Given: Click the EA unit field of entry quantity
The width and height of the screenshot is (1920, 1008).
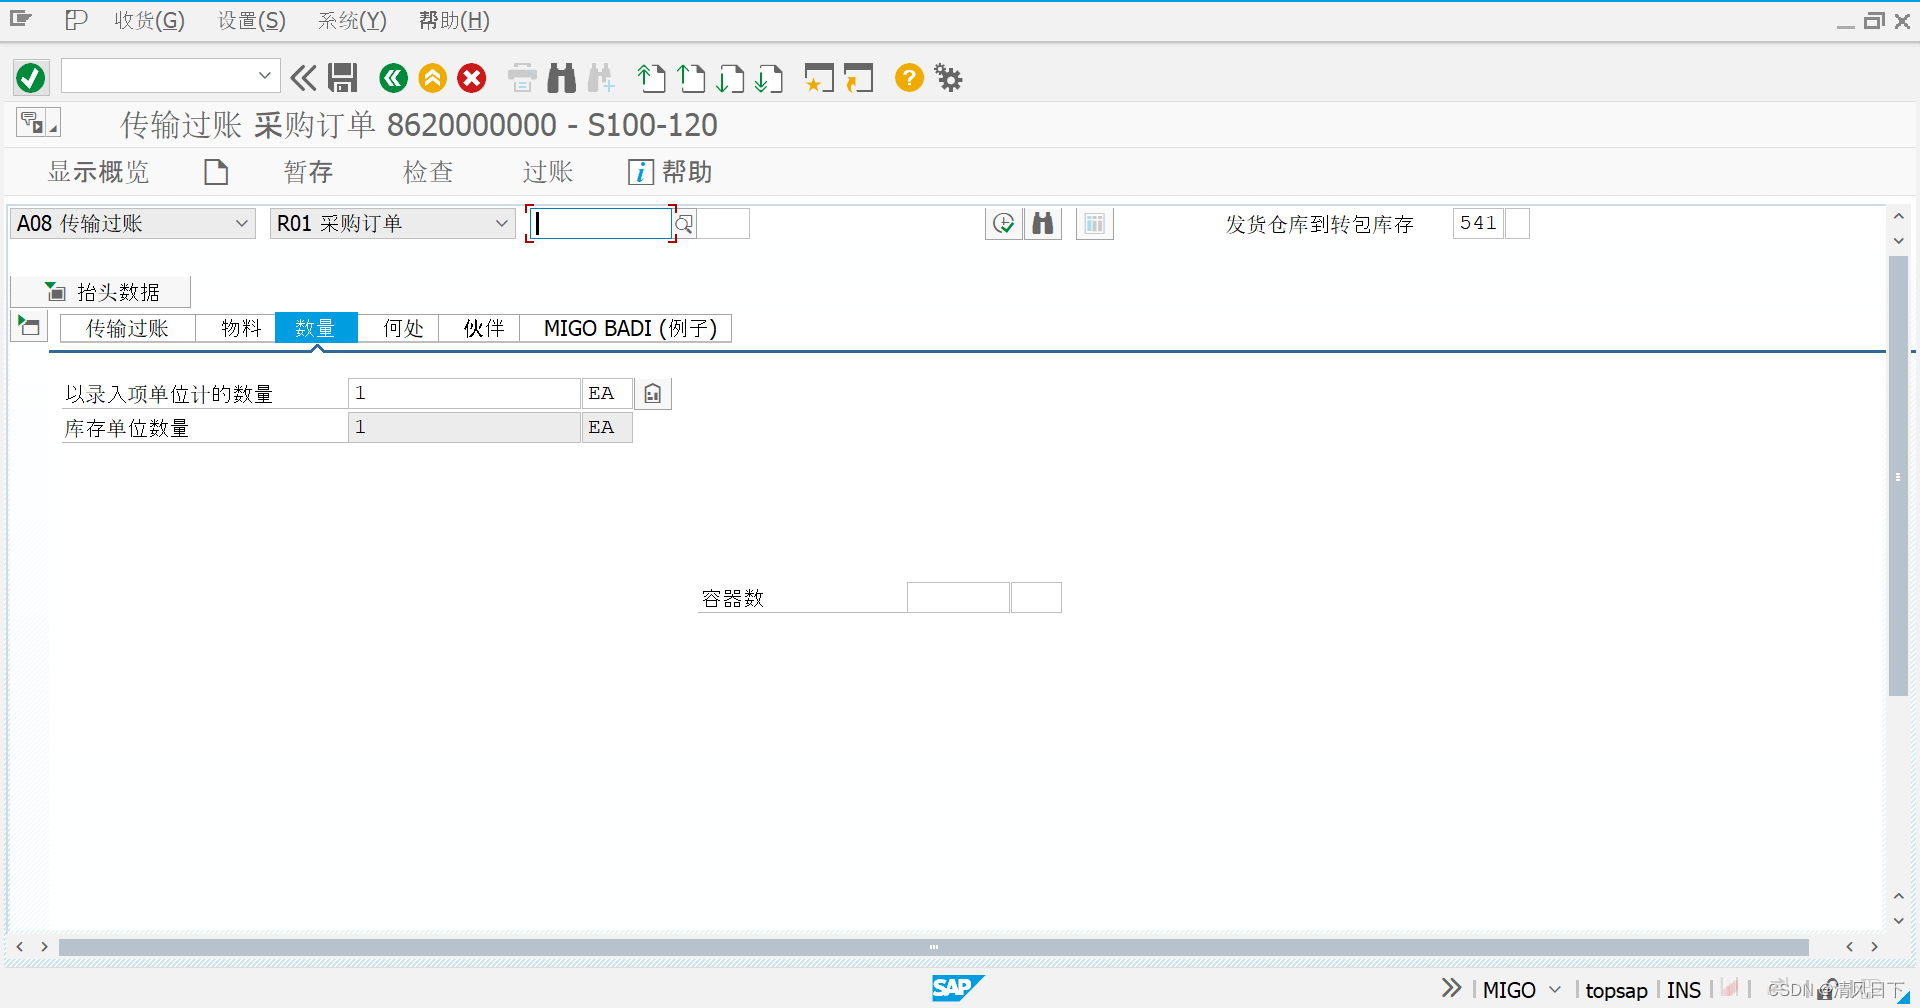Looking at the screenshot, I should tap(607, 394).
